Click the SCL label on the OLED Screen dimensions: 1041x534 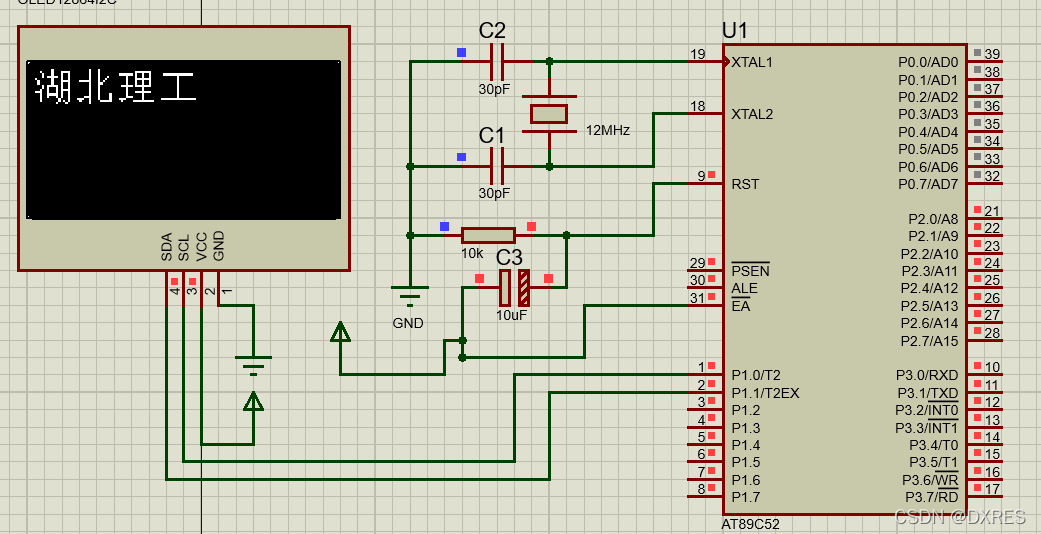point(184,246)
